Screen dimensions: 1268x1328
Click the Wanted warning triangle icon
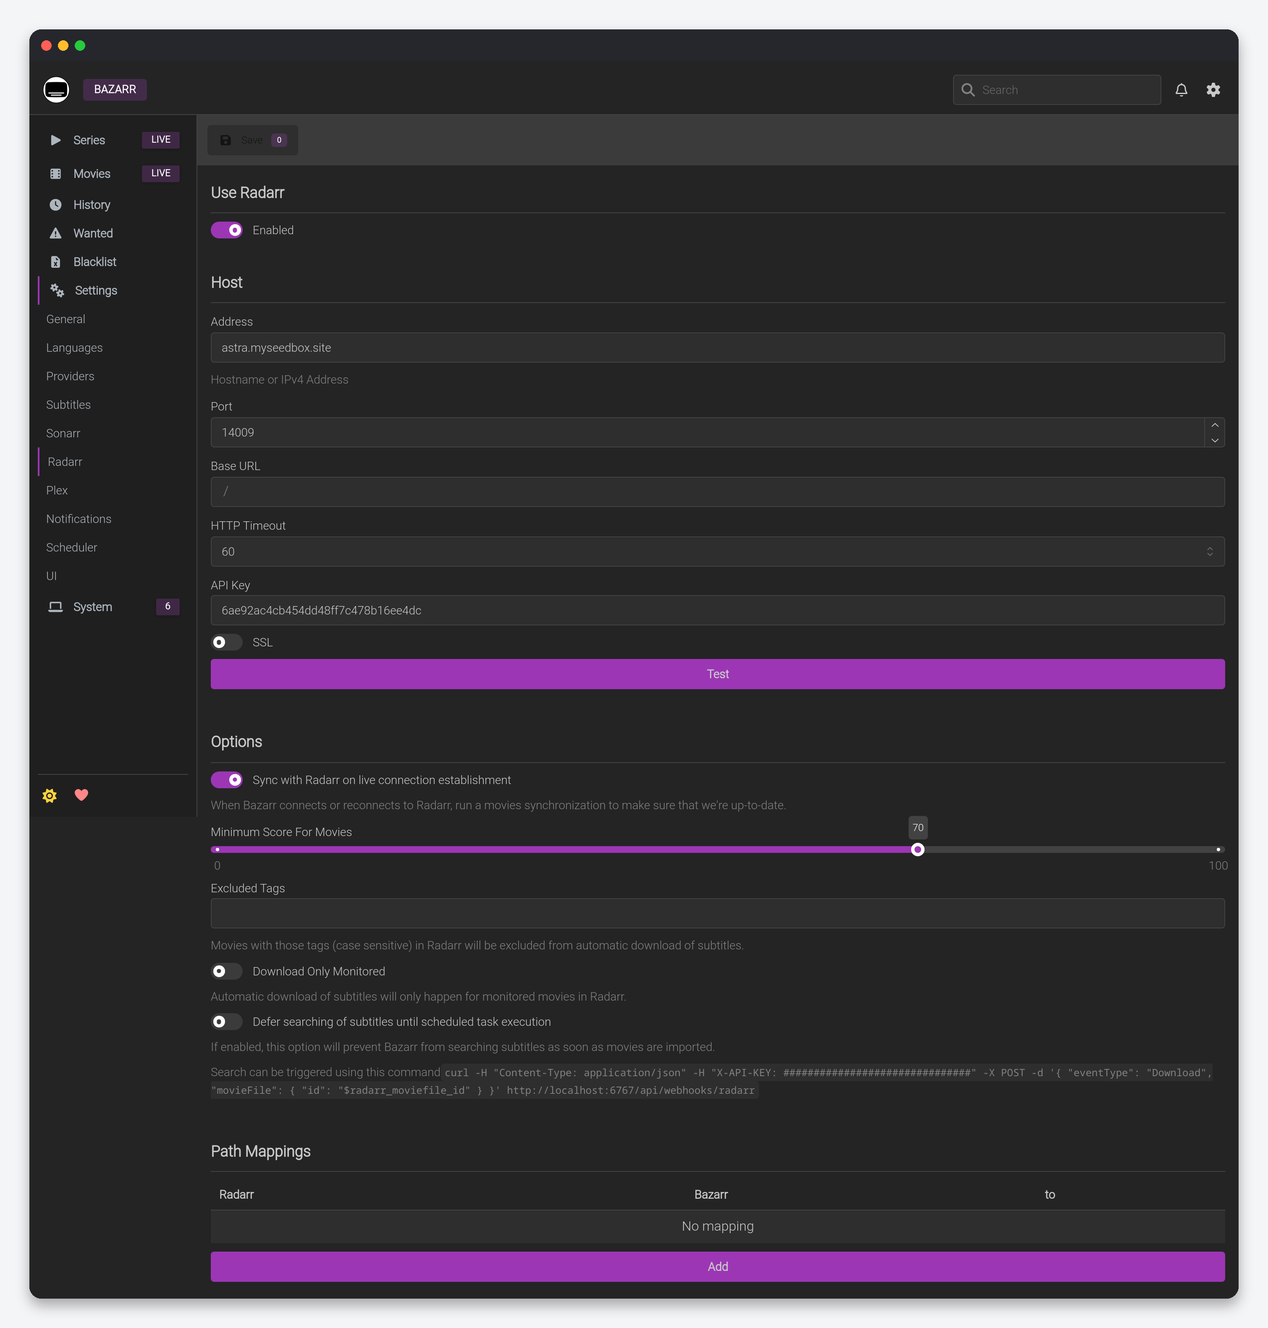(56, 233)
